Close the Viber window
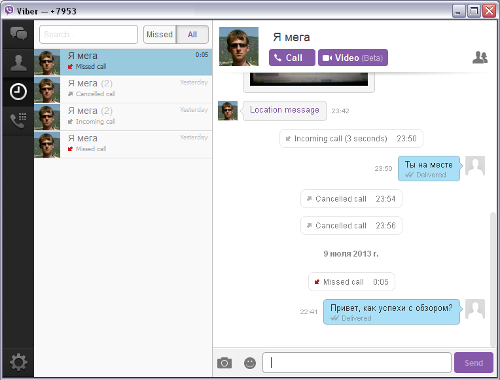Screen dimensions: 500x380 [x=489, y=11]
